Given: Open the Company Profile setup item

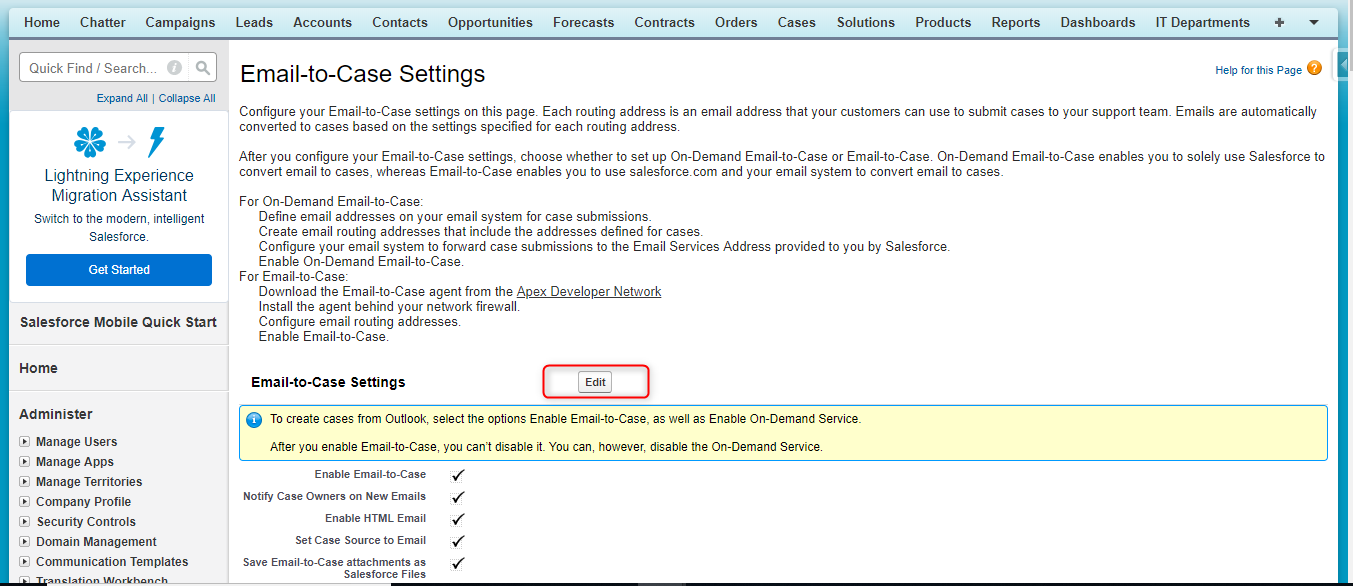Looking at the screenshot, I should click(x=83, y=502).
